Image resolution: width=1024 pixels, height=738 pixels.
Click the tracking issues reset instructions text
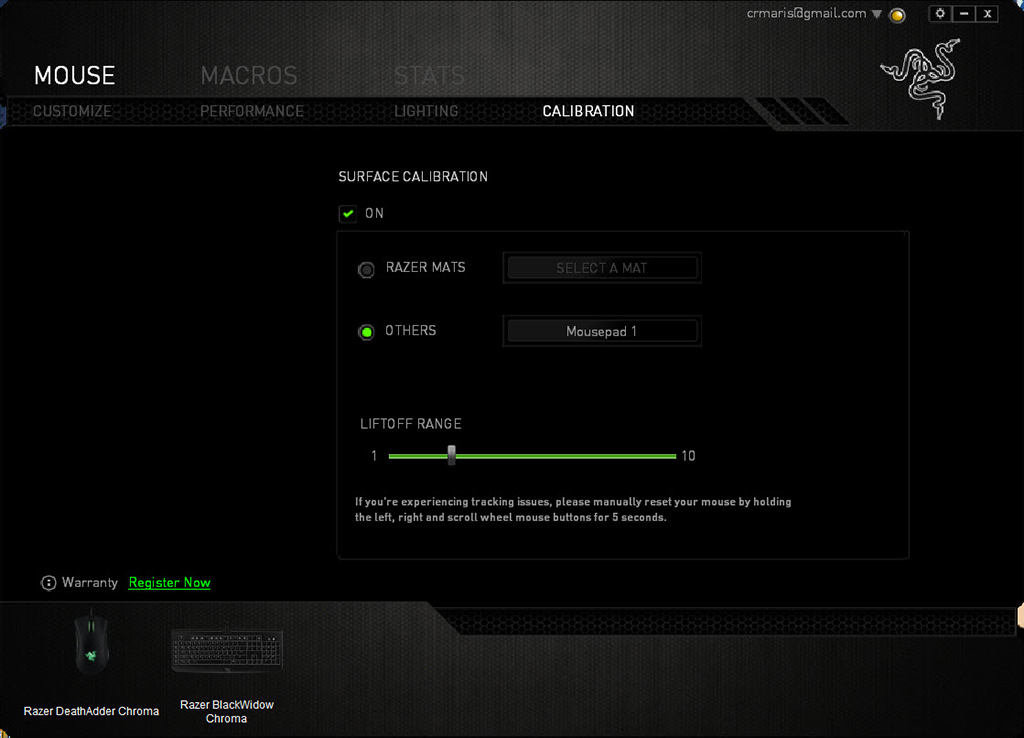click(573, 509)
